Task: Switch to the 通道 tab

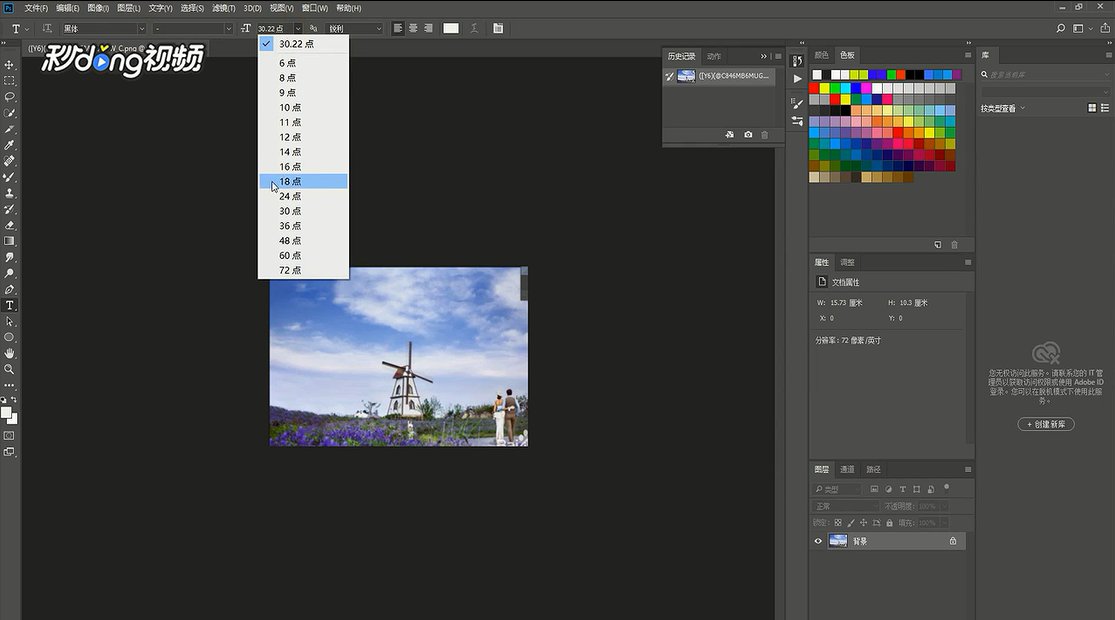Action: tap(847, 469)
